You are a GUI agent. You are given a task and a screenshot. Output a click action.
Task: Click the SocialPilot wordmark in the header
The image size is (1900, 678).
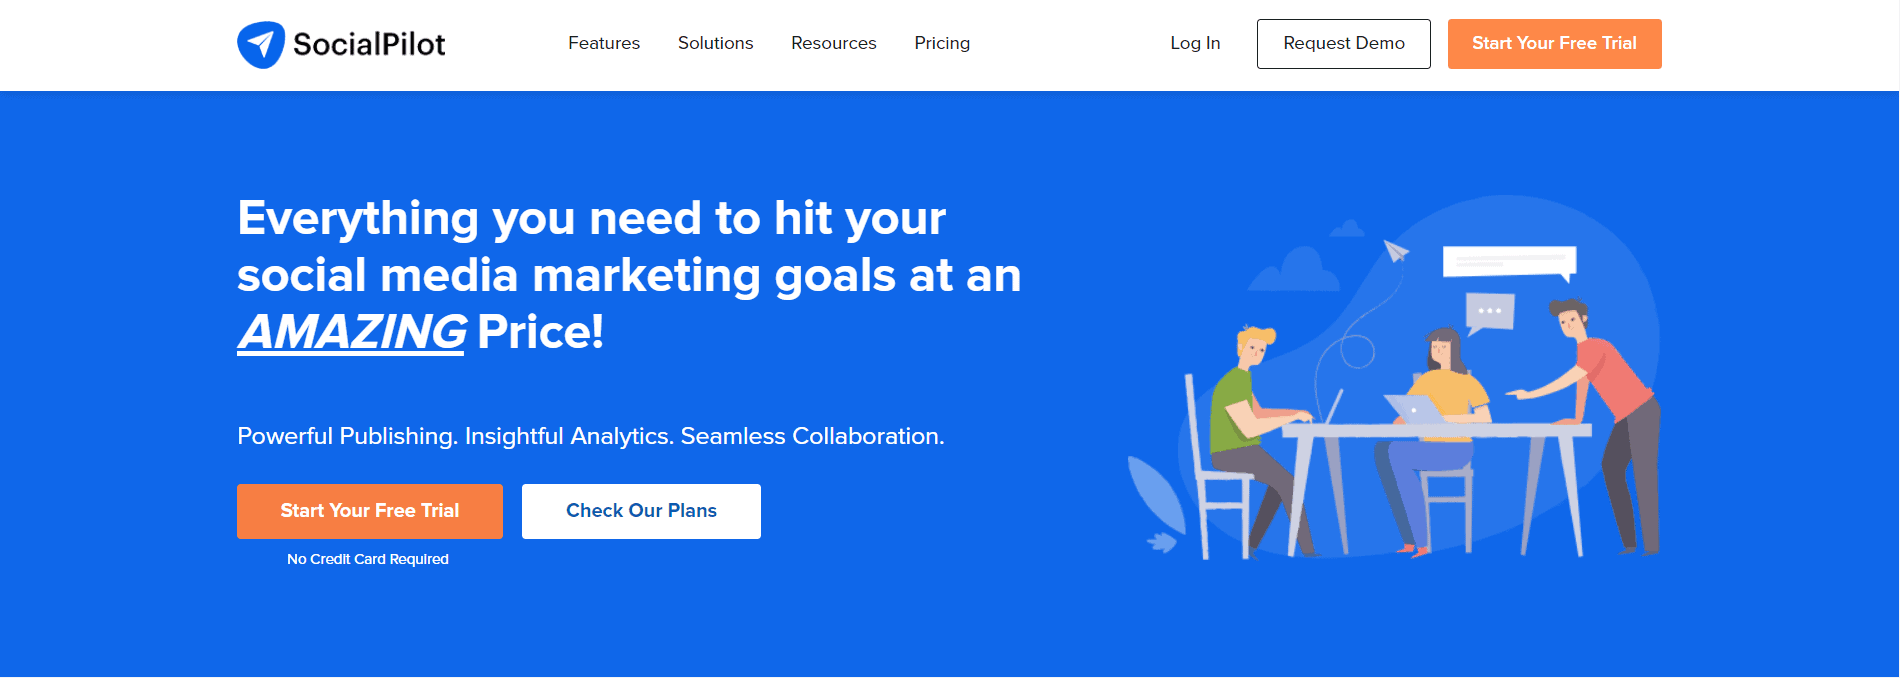tap(368, 43)
